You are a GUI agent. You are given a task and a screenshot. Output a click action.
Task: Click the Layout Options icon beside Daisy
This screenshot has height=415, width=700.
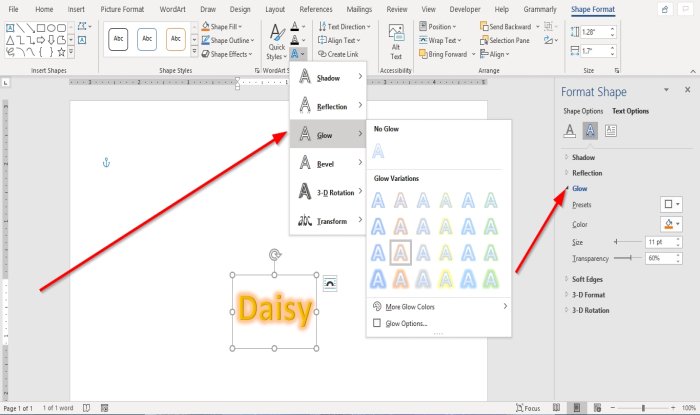[x=330, y=284]
